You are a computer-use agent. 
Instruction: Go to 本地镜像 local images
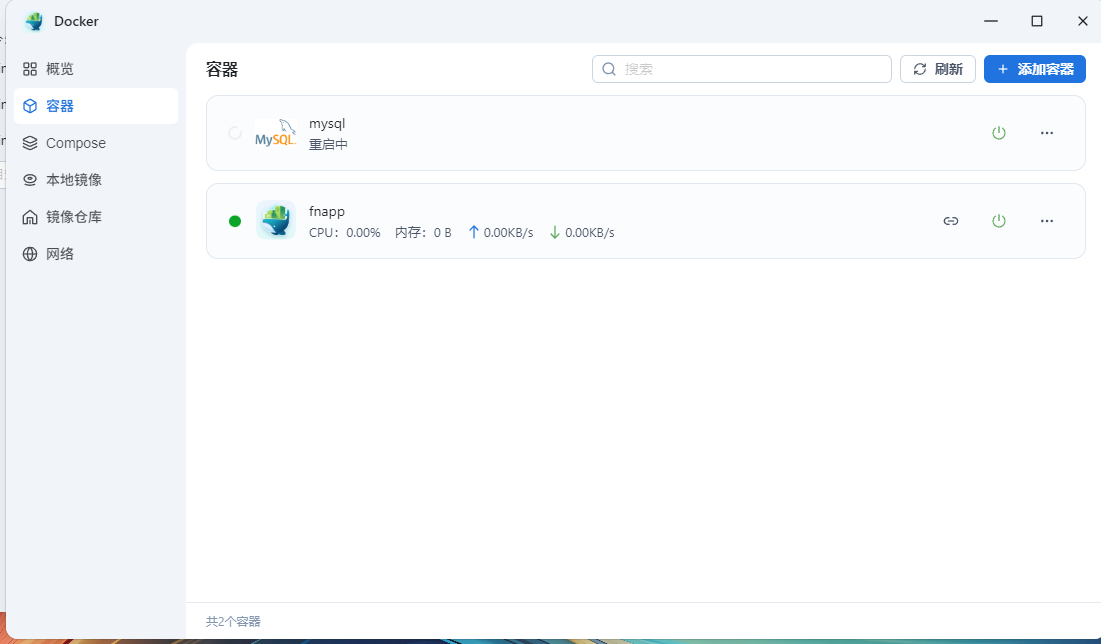click(95, 180)
